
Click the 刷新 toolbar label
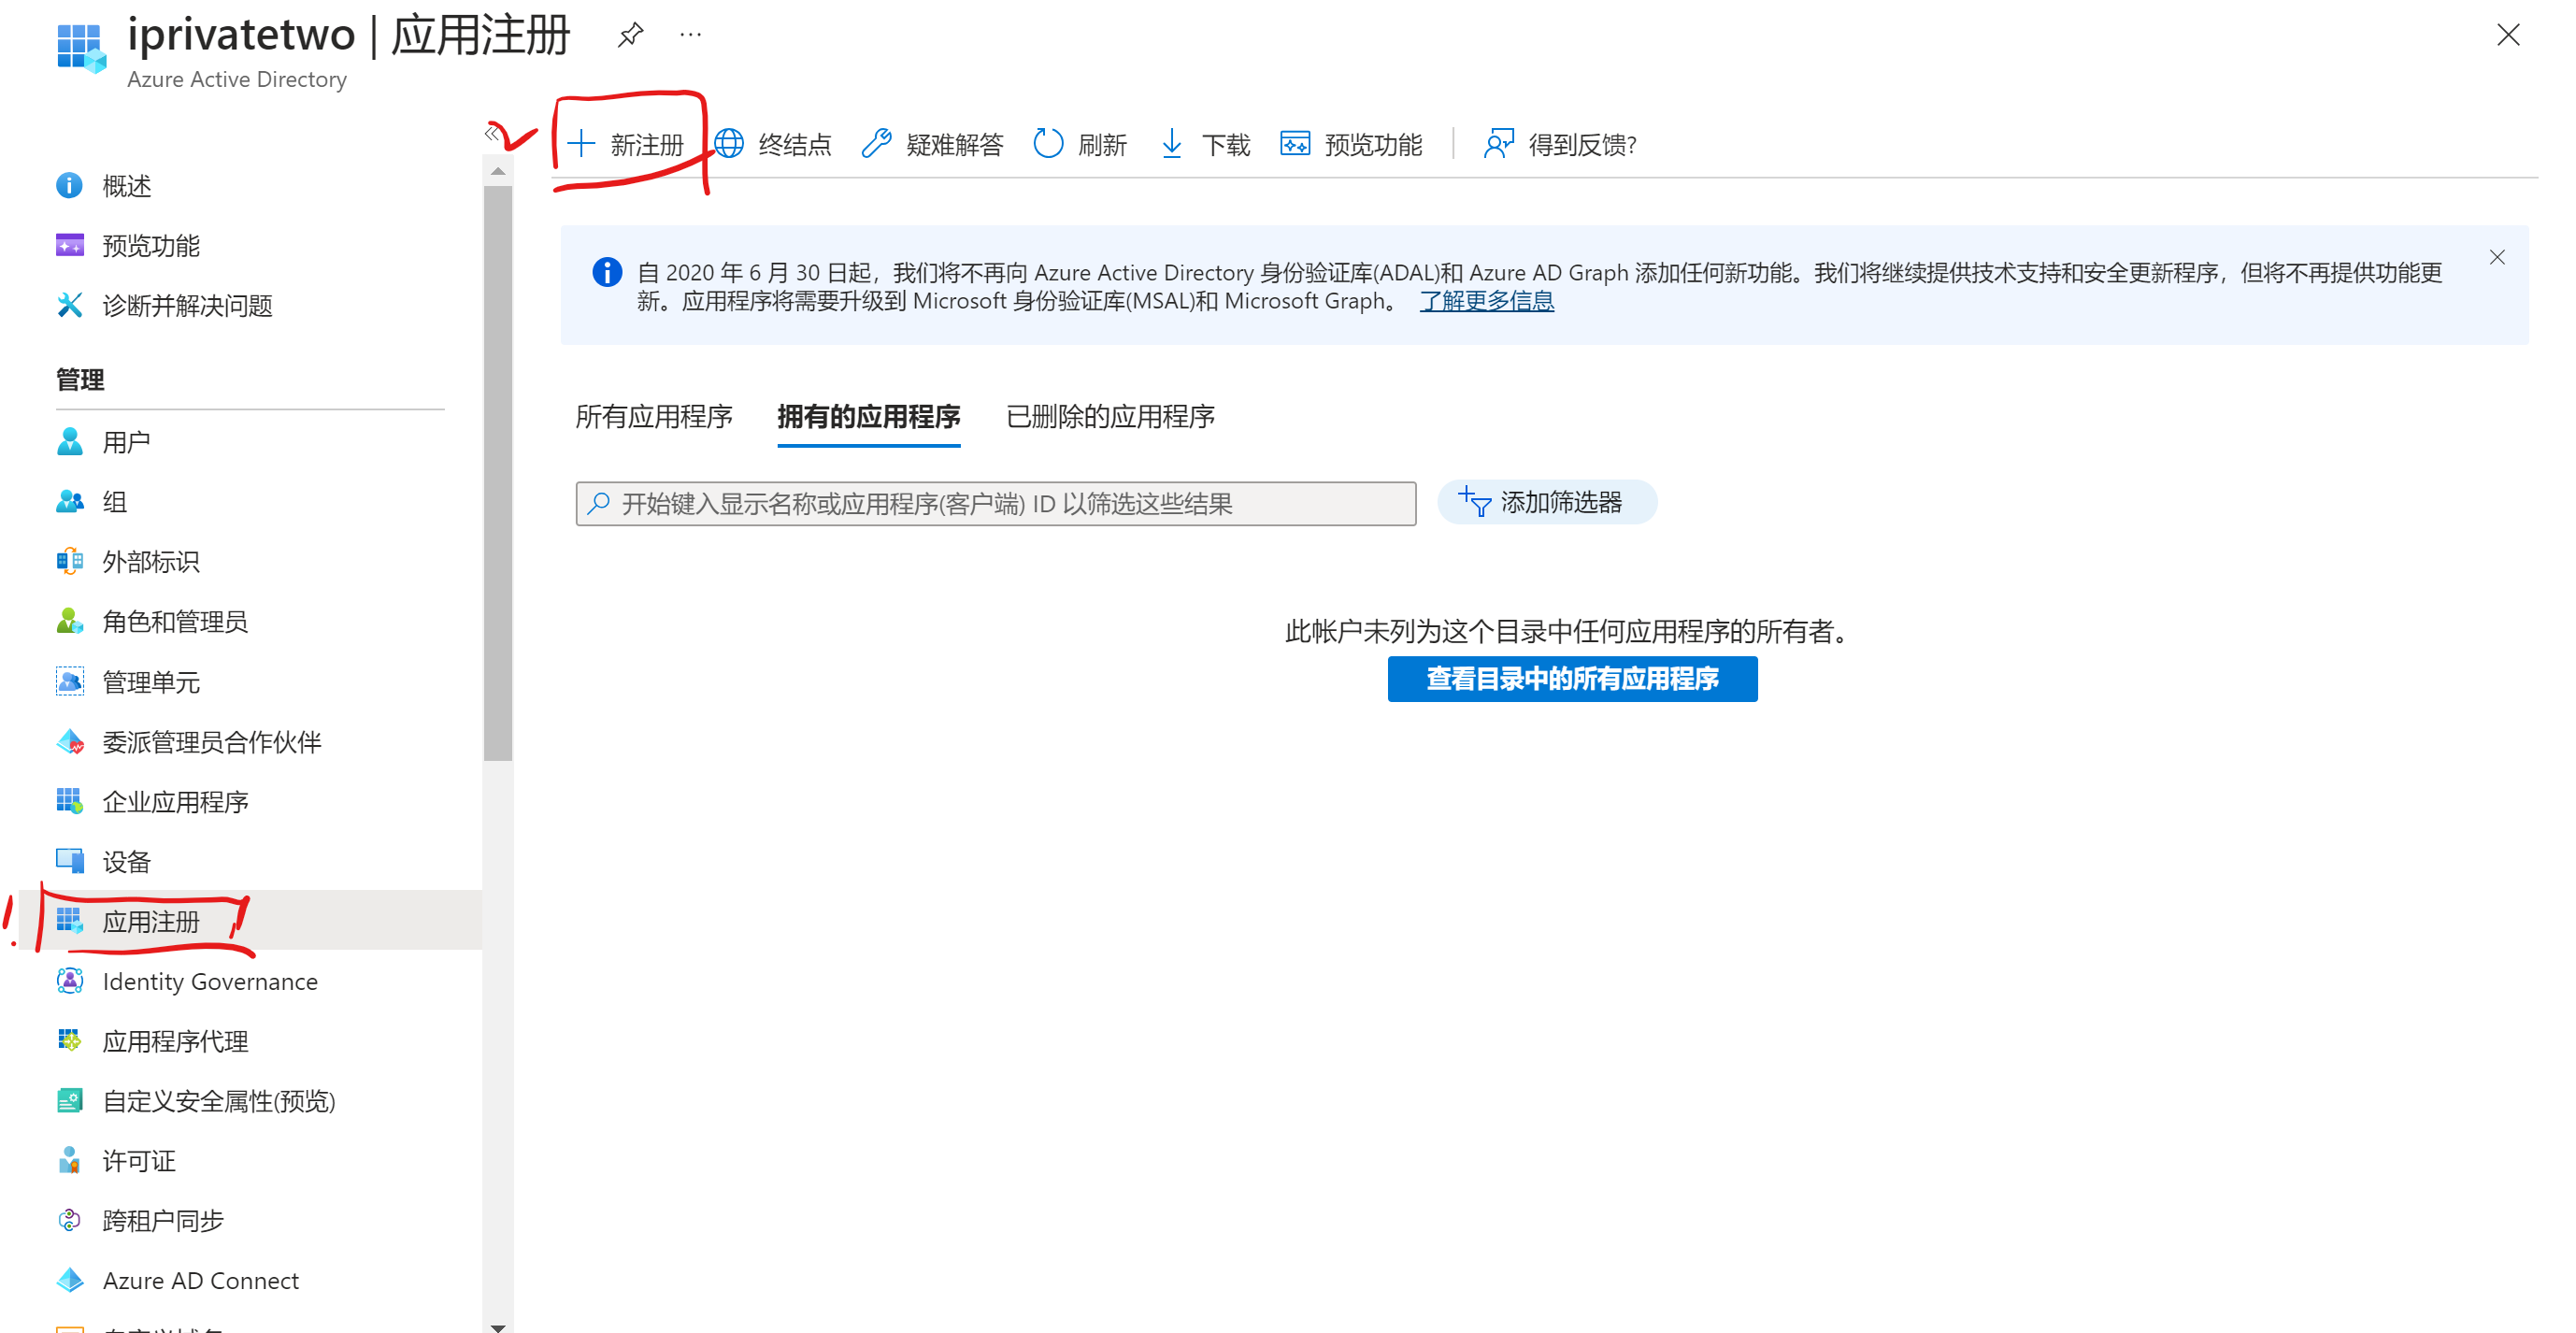click(x=1102, y=145)
